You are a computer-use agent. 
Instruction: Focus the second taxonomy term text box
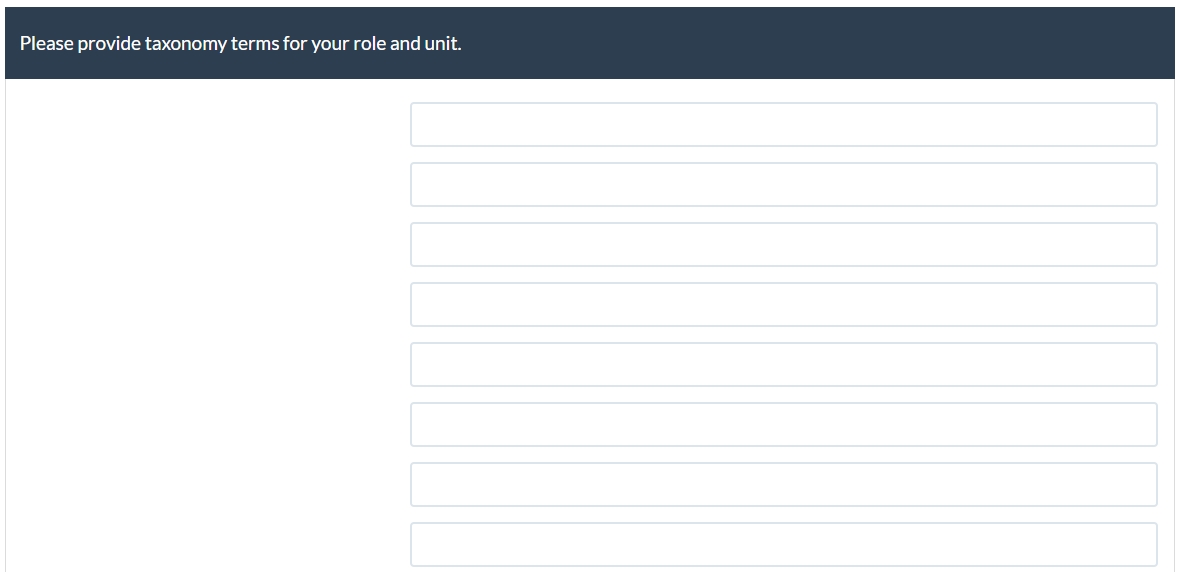[783, 184]
